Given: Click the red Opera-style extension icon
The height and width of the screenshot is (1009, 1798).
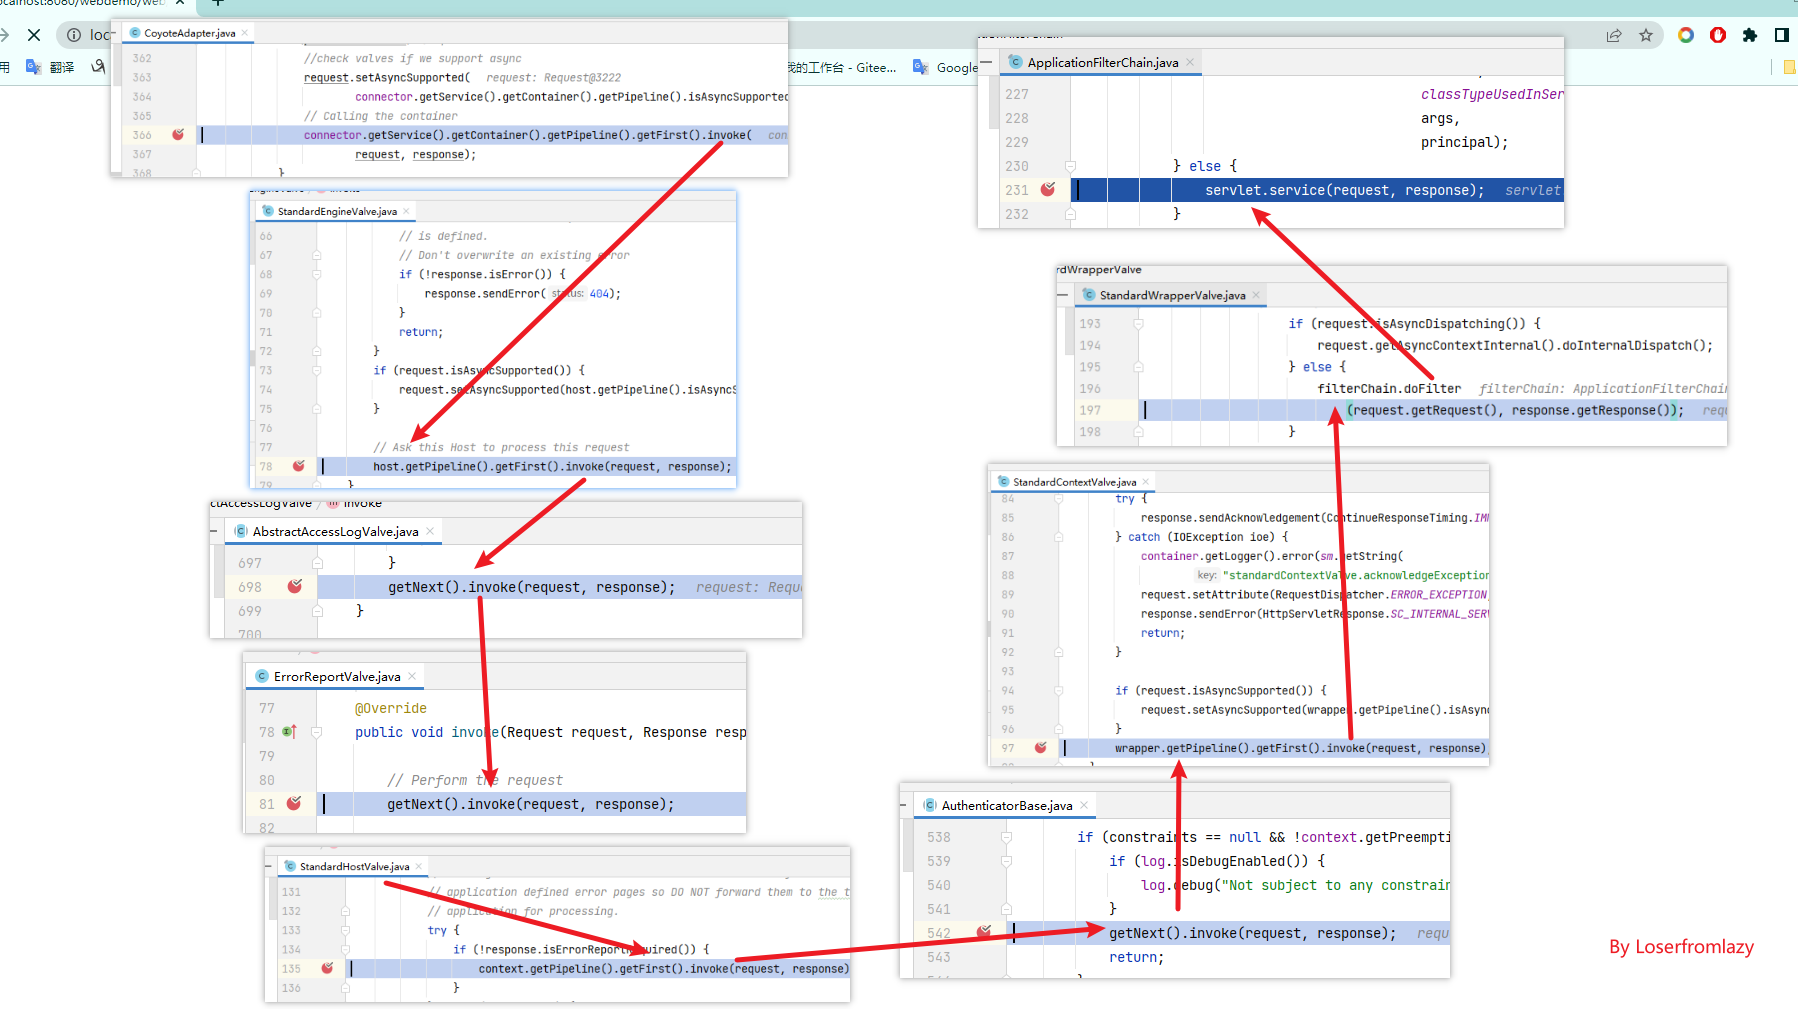Looking at the screenshot, I should click(1718, 35).
